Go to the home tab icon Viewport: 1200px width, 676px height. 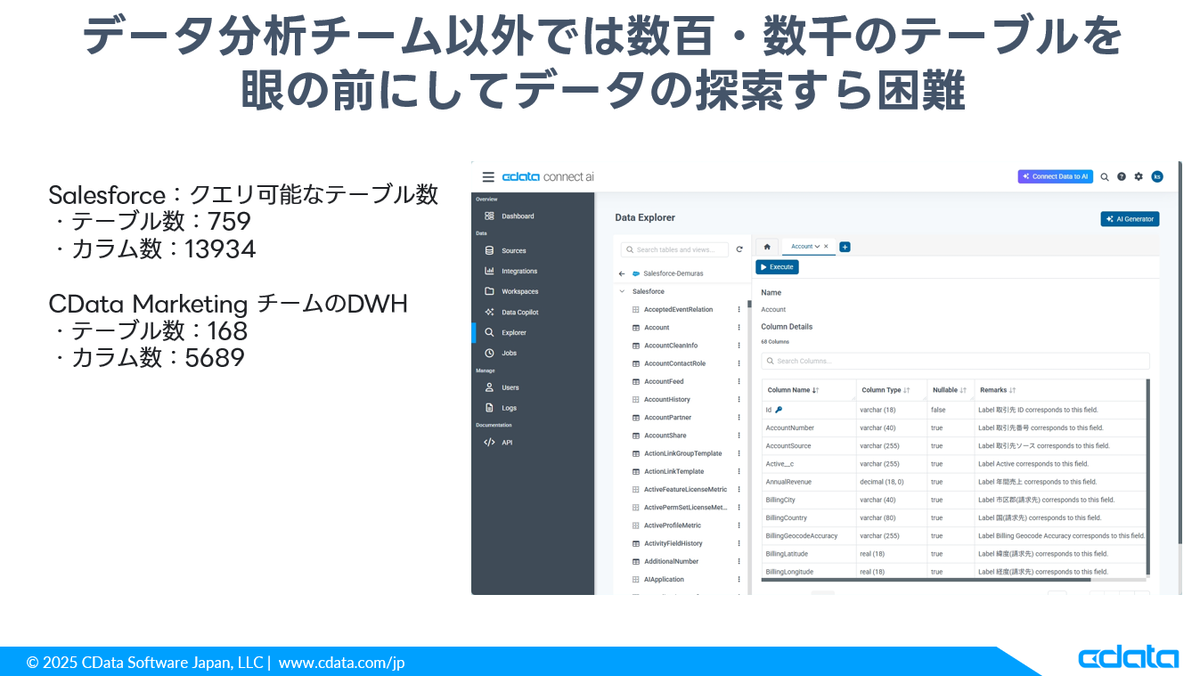tap(767, 246)
